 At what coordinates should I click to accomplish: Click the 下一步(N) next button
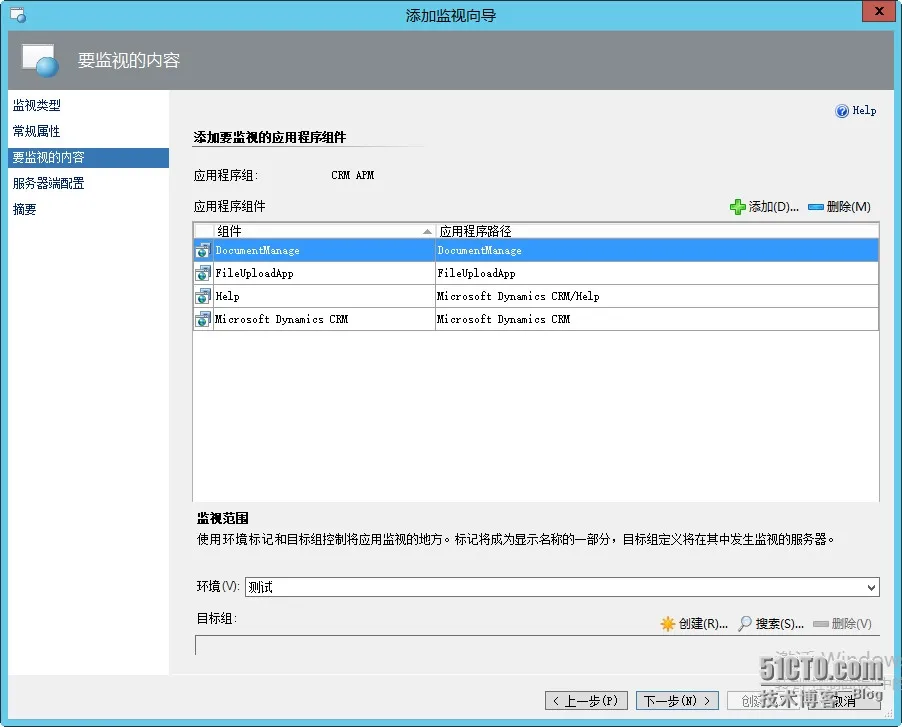point(677,701)
